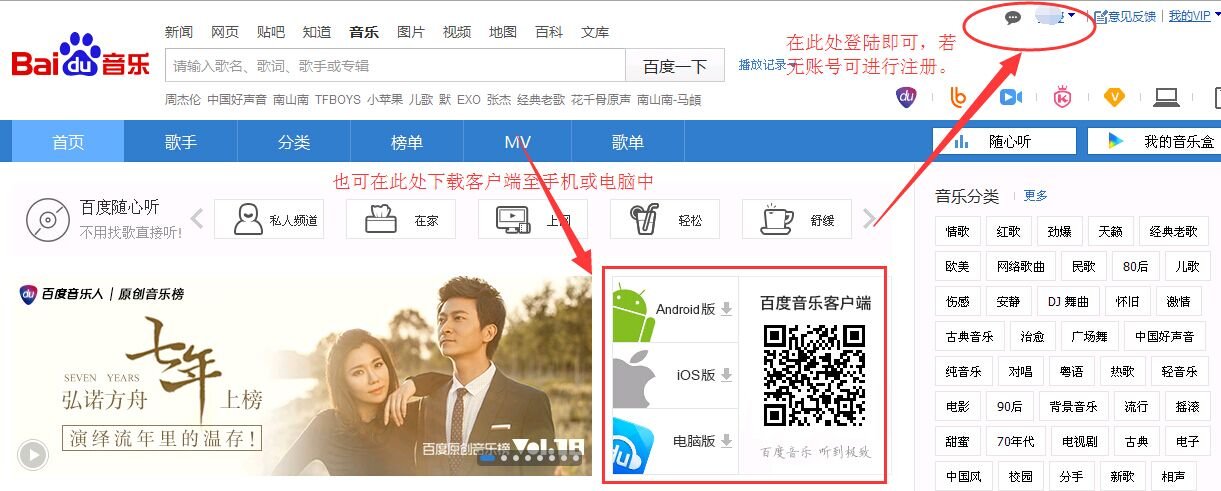The image size is (1221, 491).
Task: Open the 七年 banner image
Action: [x=303, y=376]
